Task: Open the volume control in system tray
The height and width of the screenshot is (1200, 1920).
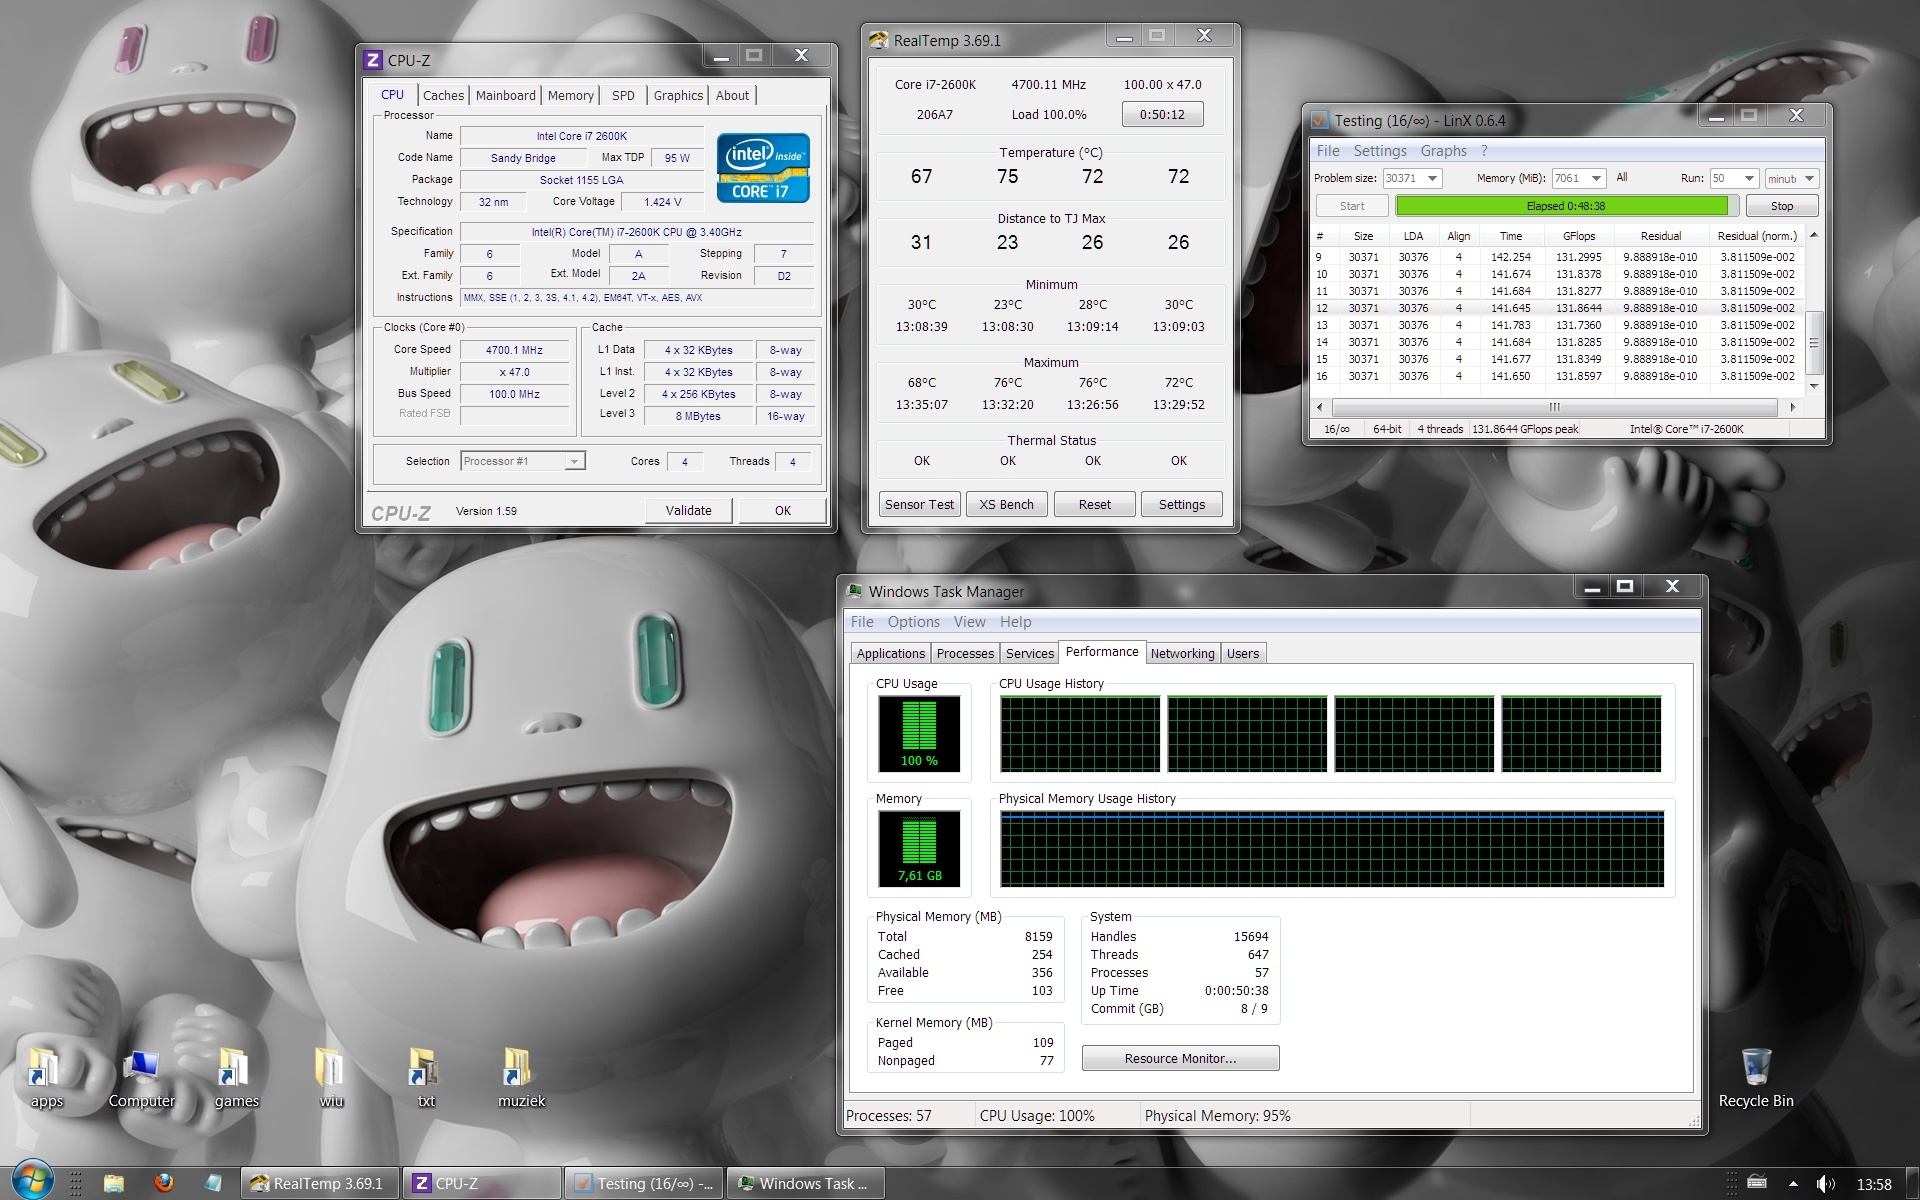Action: 1825,1184
